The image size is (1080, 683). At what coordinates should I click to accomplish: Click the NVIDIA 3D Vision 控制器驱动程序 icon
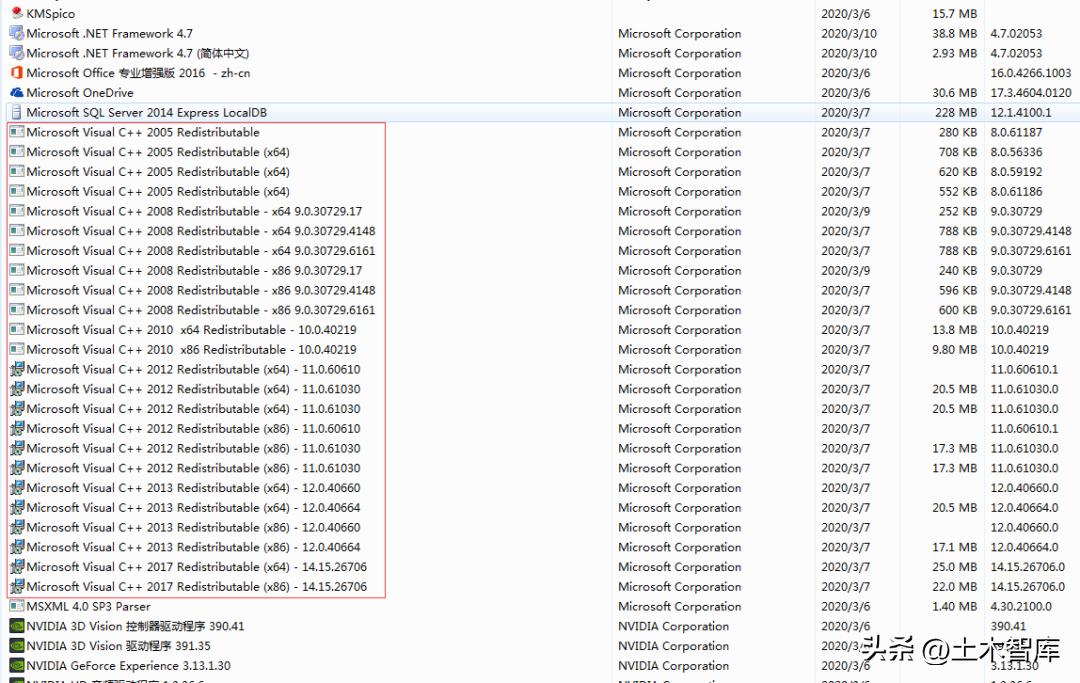[x=15, y=626]
